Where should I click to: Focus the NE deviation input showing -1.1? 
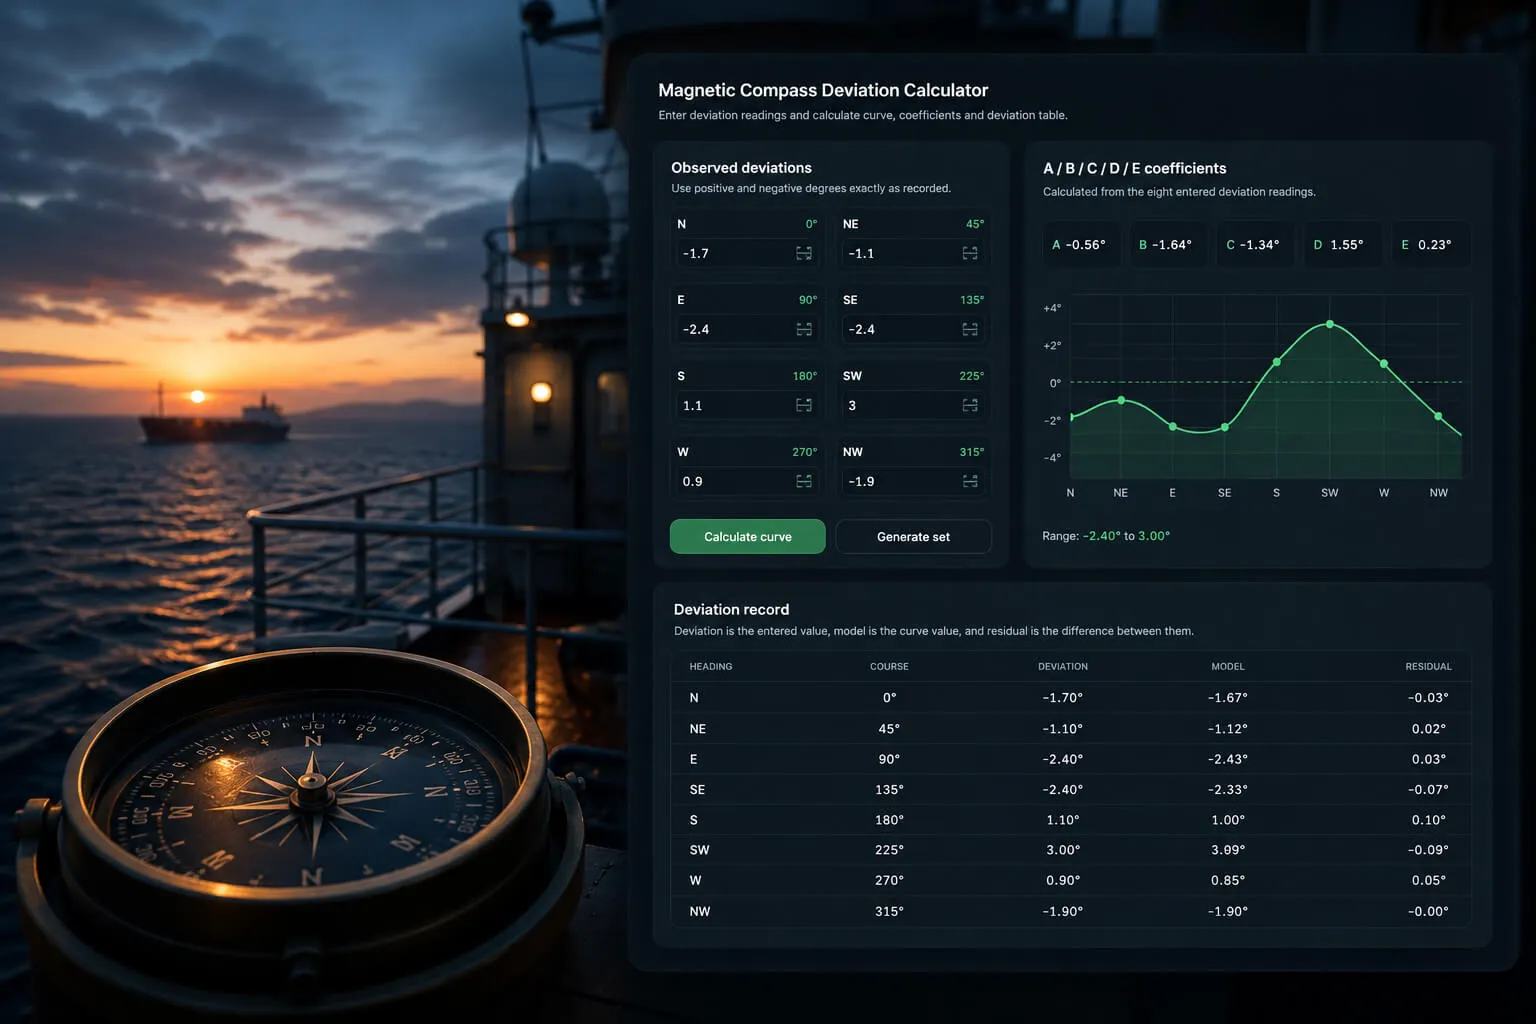(913, 253)
